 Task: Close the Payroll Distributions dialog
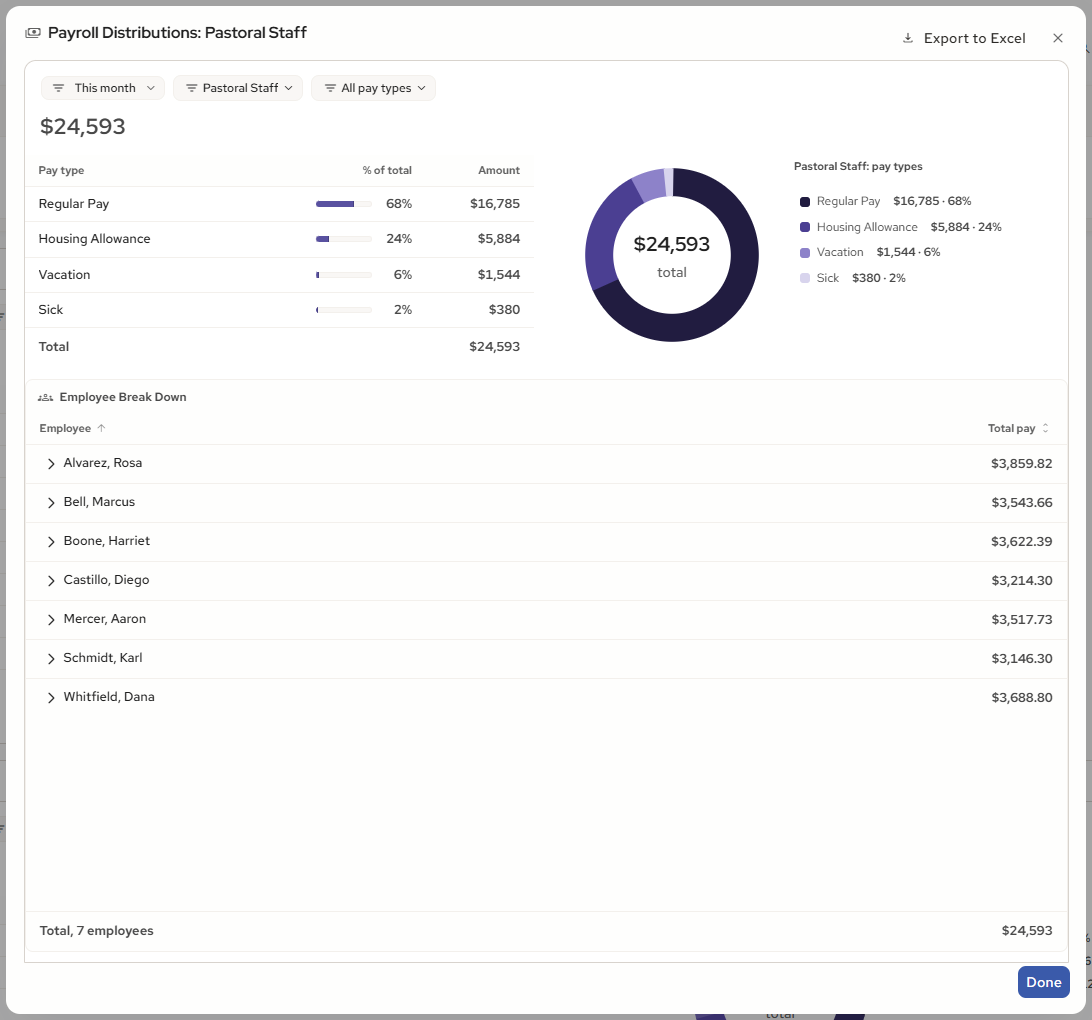pos(1057,38)
